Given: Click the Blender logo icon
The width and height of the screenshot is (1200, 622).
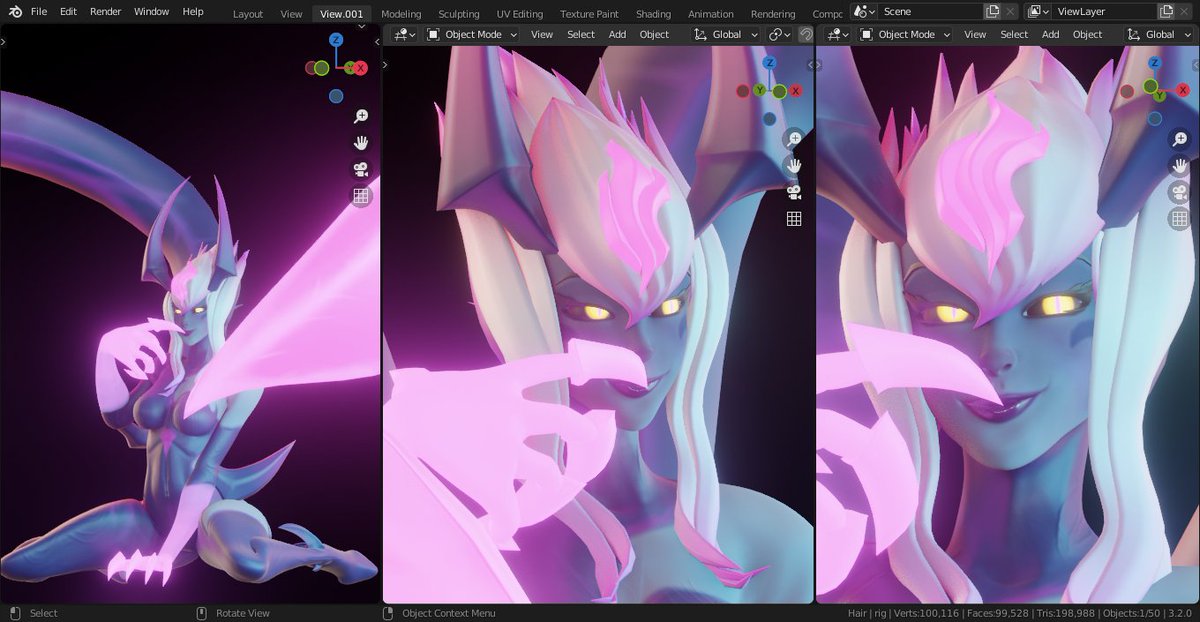Looking at the screenshot, I should point(13,12).
